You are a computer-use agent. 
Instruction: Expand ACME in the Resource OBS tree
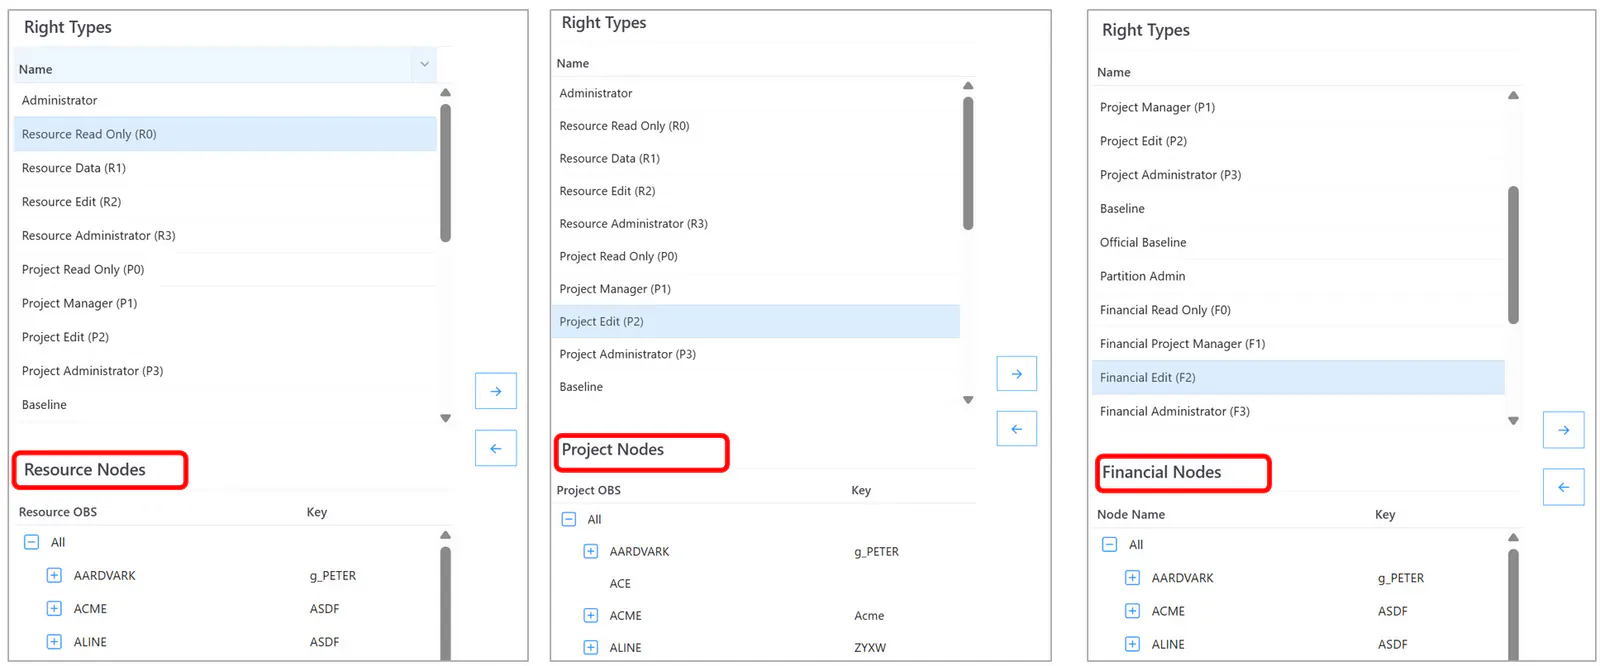click(54, 609)
